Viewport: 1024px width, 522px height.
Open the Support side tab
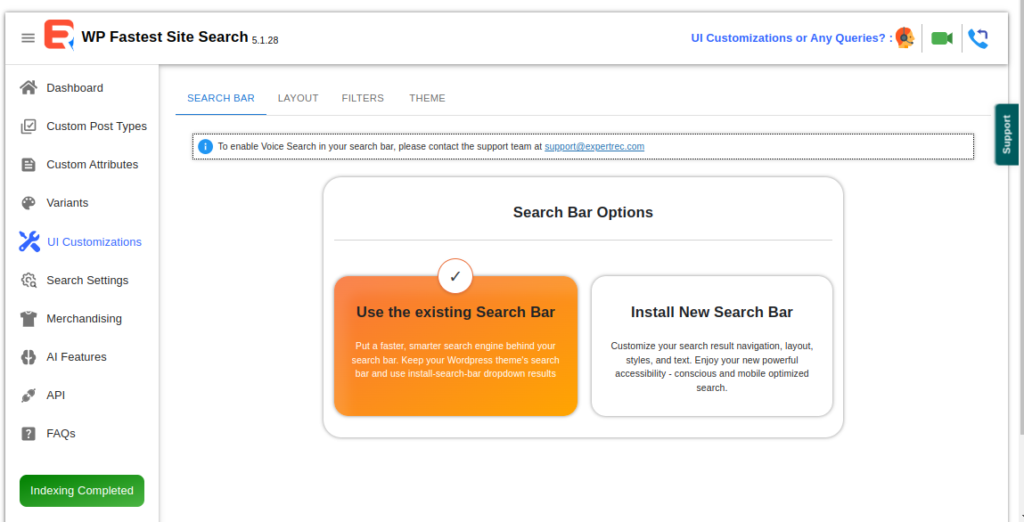tap(1006, 135)
